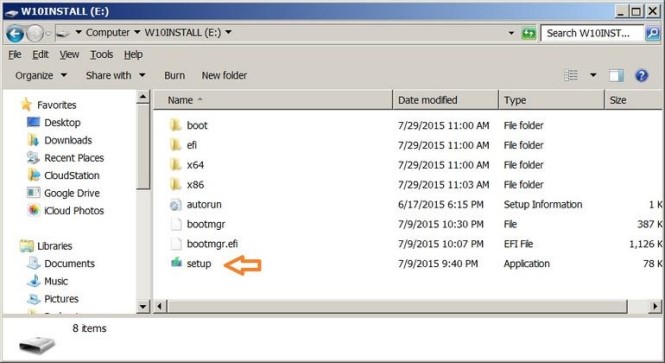665x363 pixels.
Task: Click the Libraries icon in the sidebar
Action: pyautogui.click(x=27, y=246)
